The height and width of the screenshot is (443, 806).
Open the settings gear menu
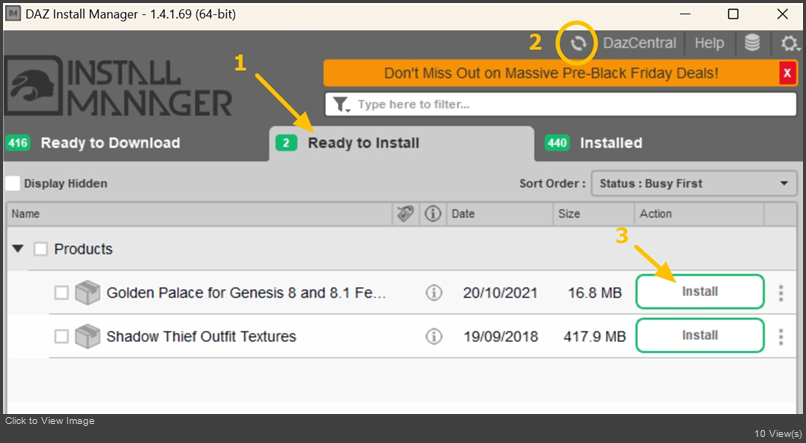tap(790, 43)
